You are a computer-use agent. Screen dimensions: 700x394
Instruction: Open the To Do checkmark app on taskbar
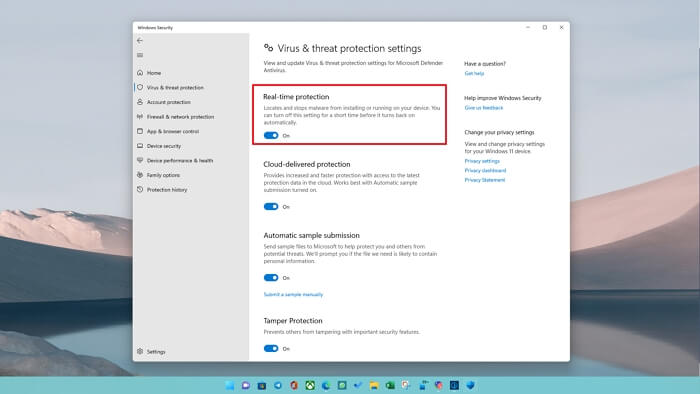coord(358,385)
